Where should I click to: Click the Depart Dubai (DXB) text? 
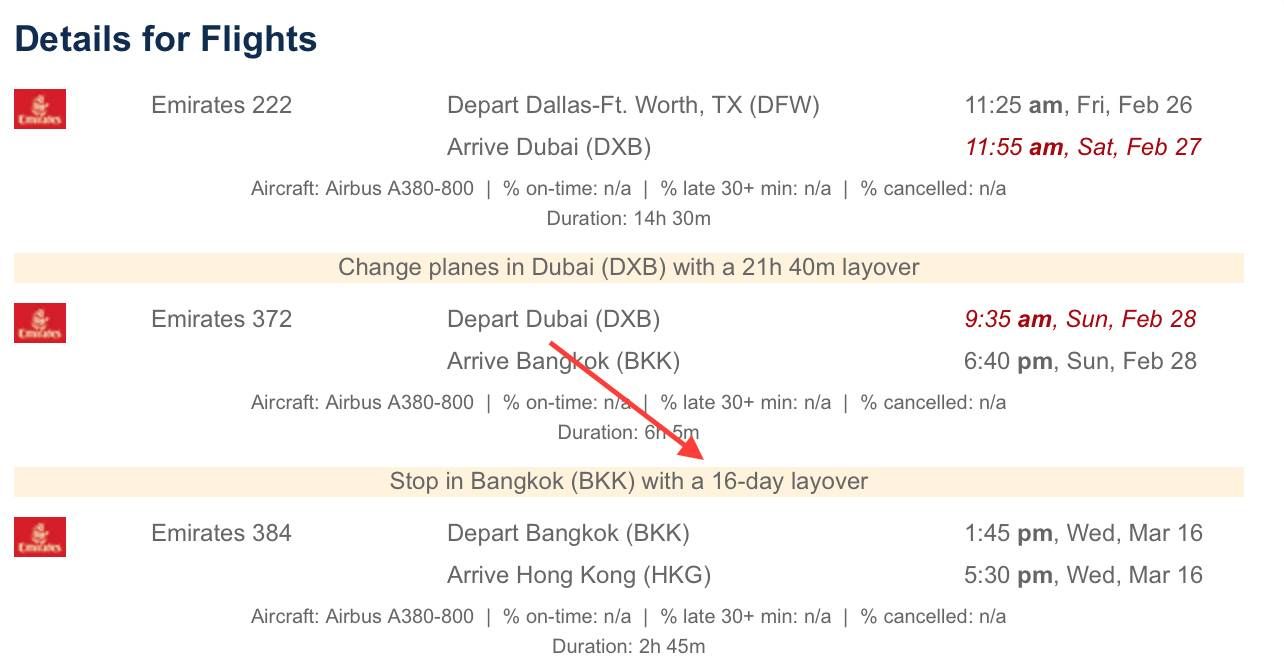click(x=553, y=319)
